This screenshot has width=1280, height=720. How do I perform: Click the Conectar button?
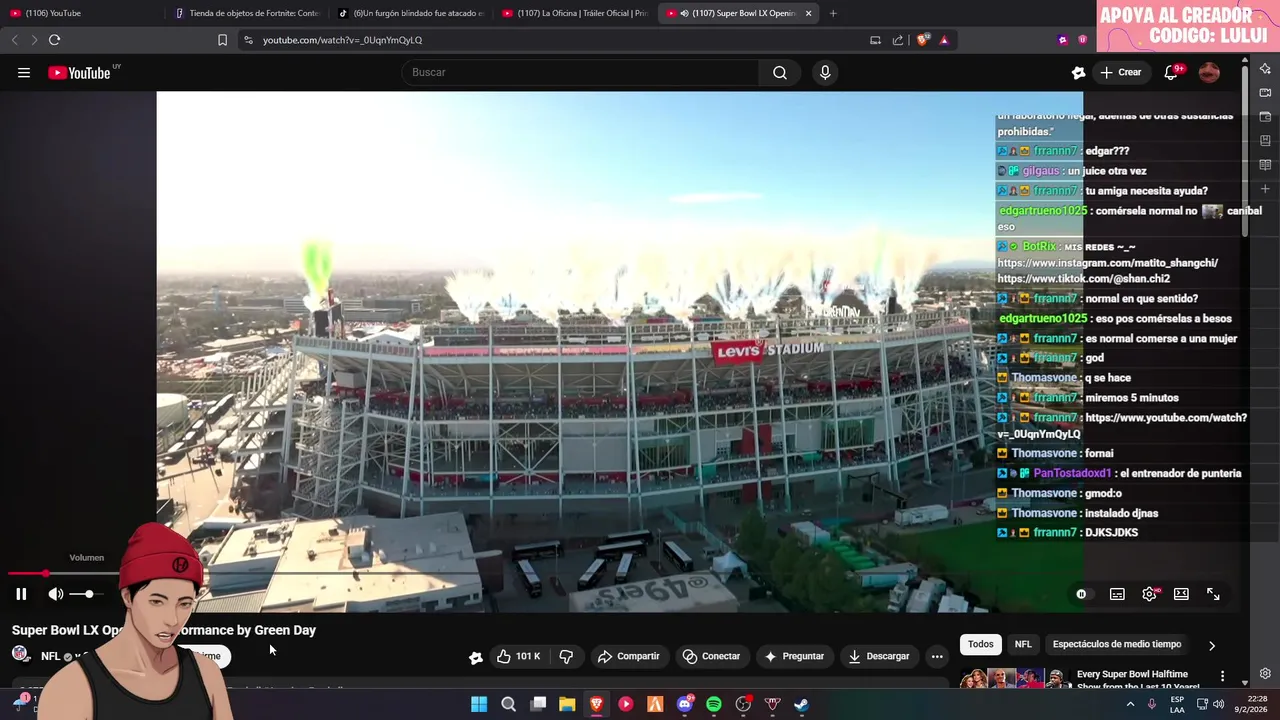tap(711, 656)
